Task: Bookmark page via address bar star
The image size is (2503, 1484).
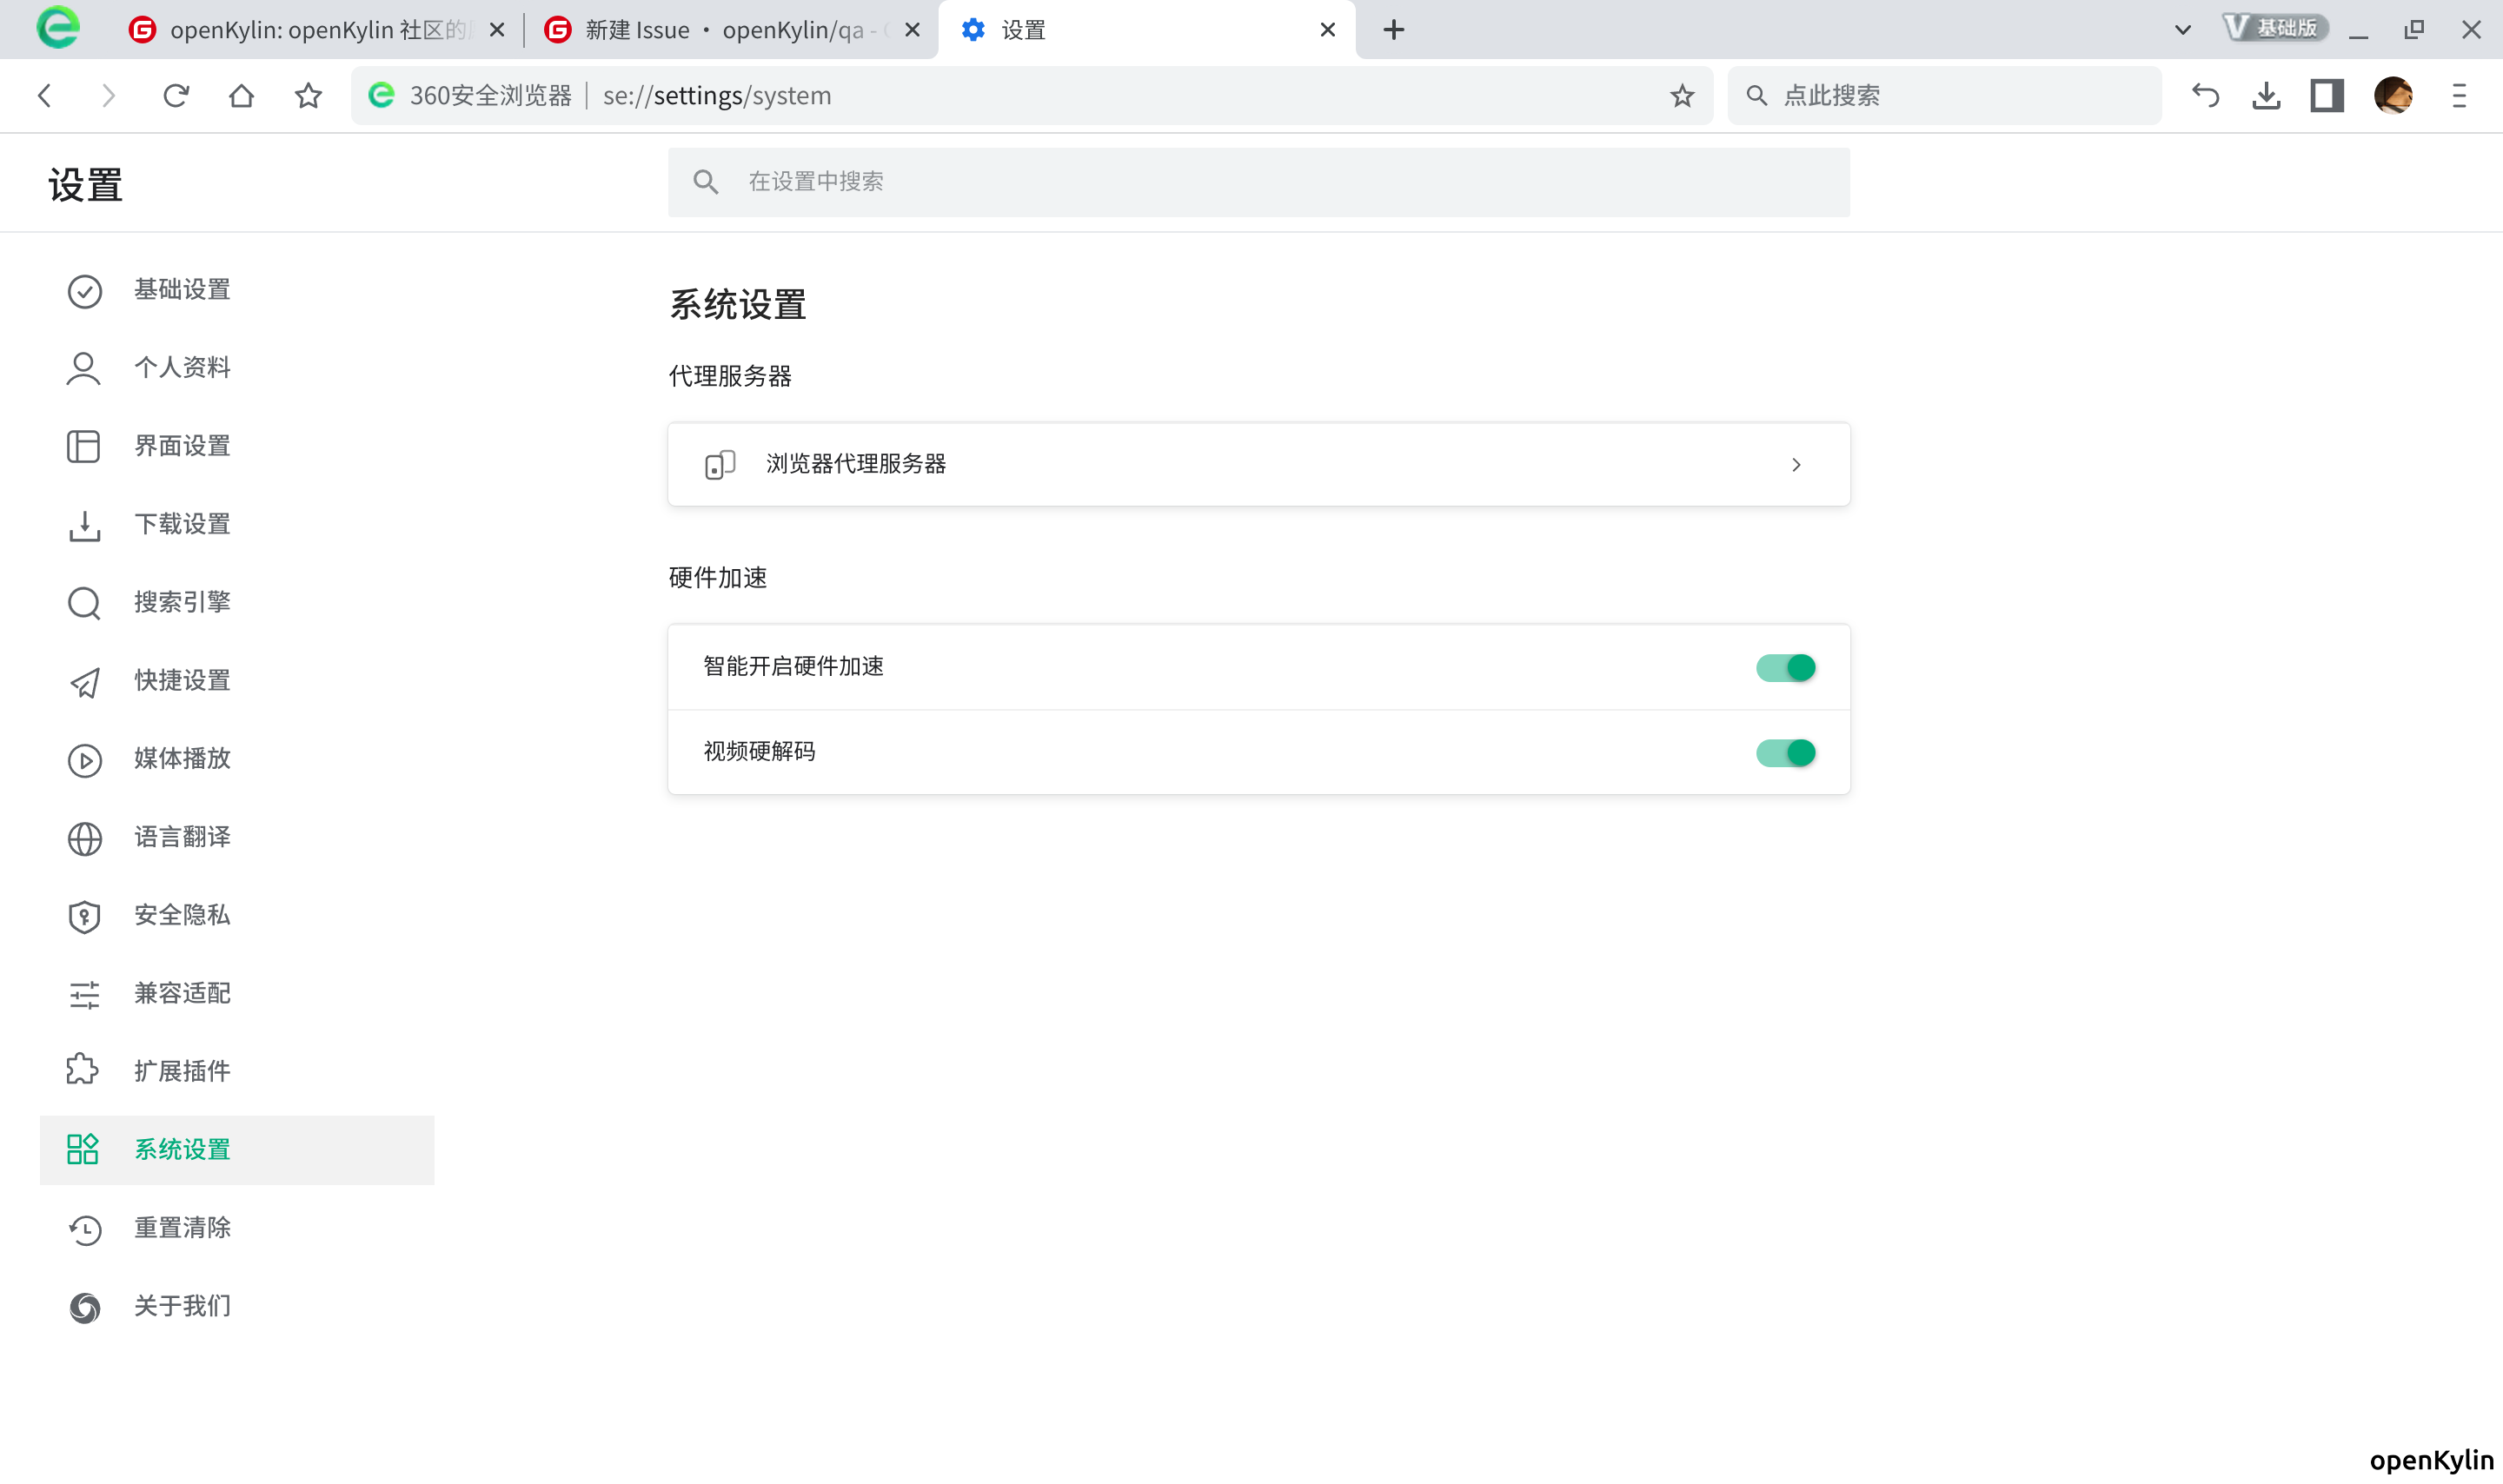Action: pyautogui.click(x=1682, y=95)
